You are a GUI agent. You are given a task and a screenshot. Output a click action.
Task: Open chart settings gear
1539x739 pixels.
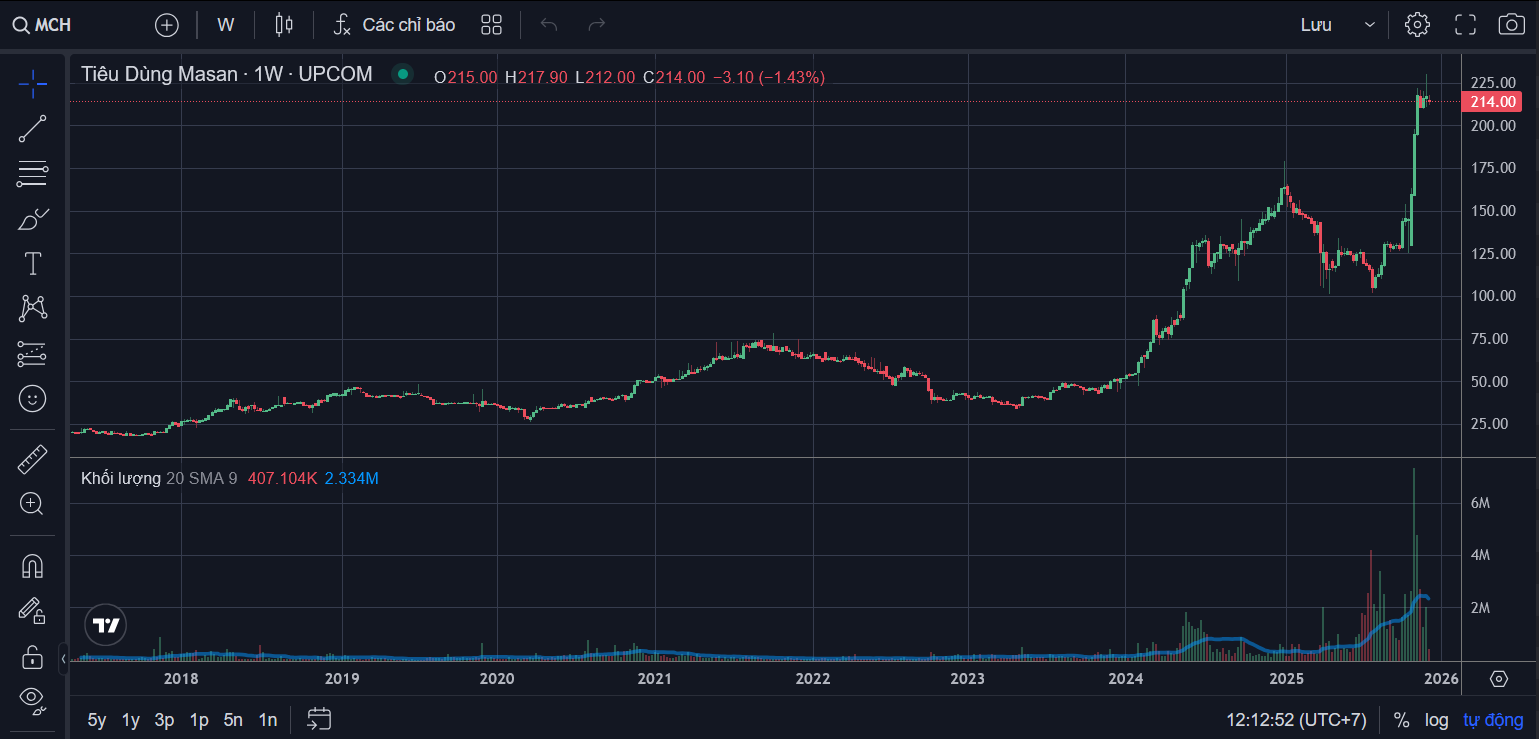(1417, 25)
